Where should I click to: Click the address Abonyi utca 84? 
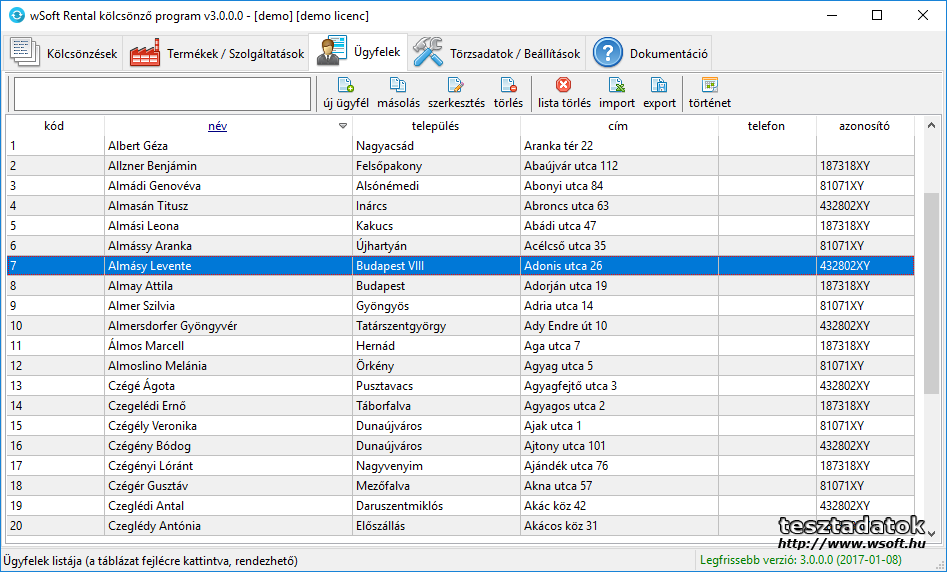point(563,185)
